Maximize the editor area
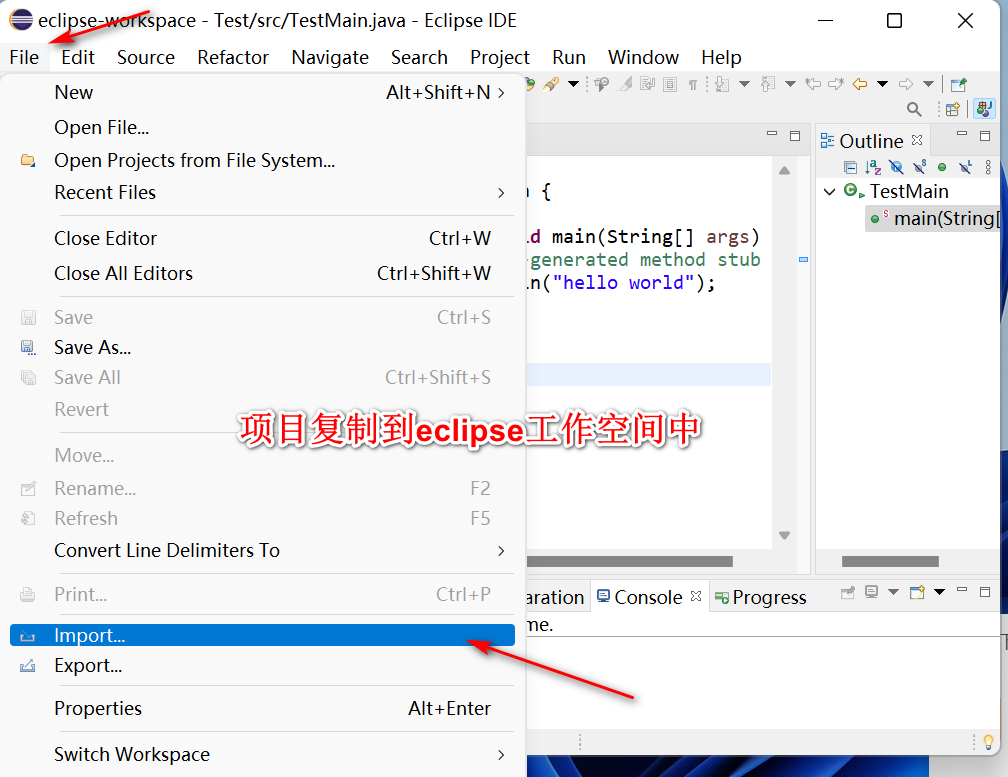Screen dimensions: 1008x777 coord(795,136)
